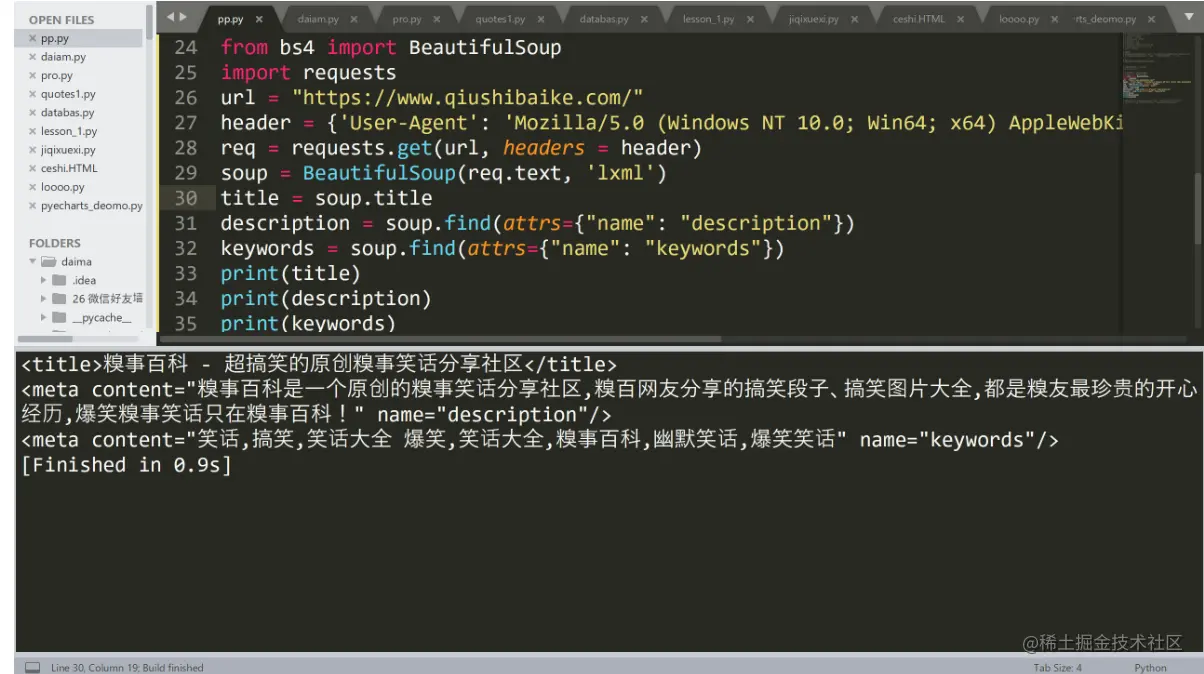Open jiqixuexi.py from Open Files list
1204x674 pixels.
tap(68, 150)
